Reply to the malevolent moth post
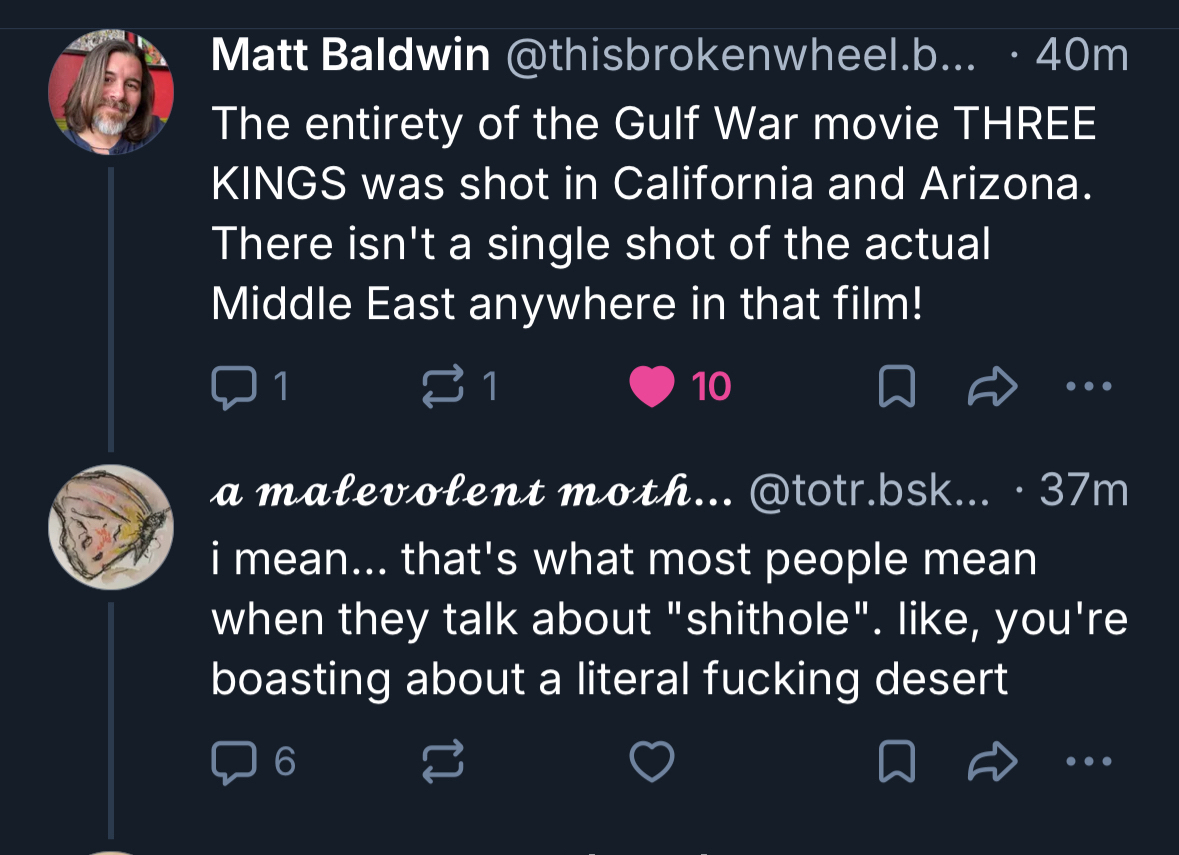 click(233, 764)
